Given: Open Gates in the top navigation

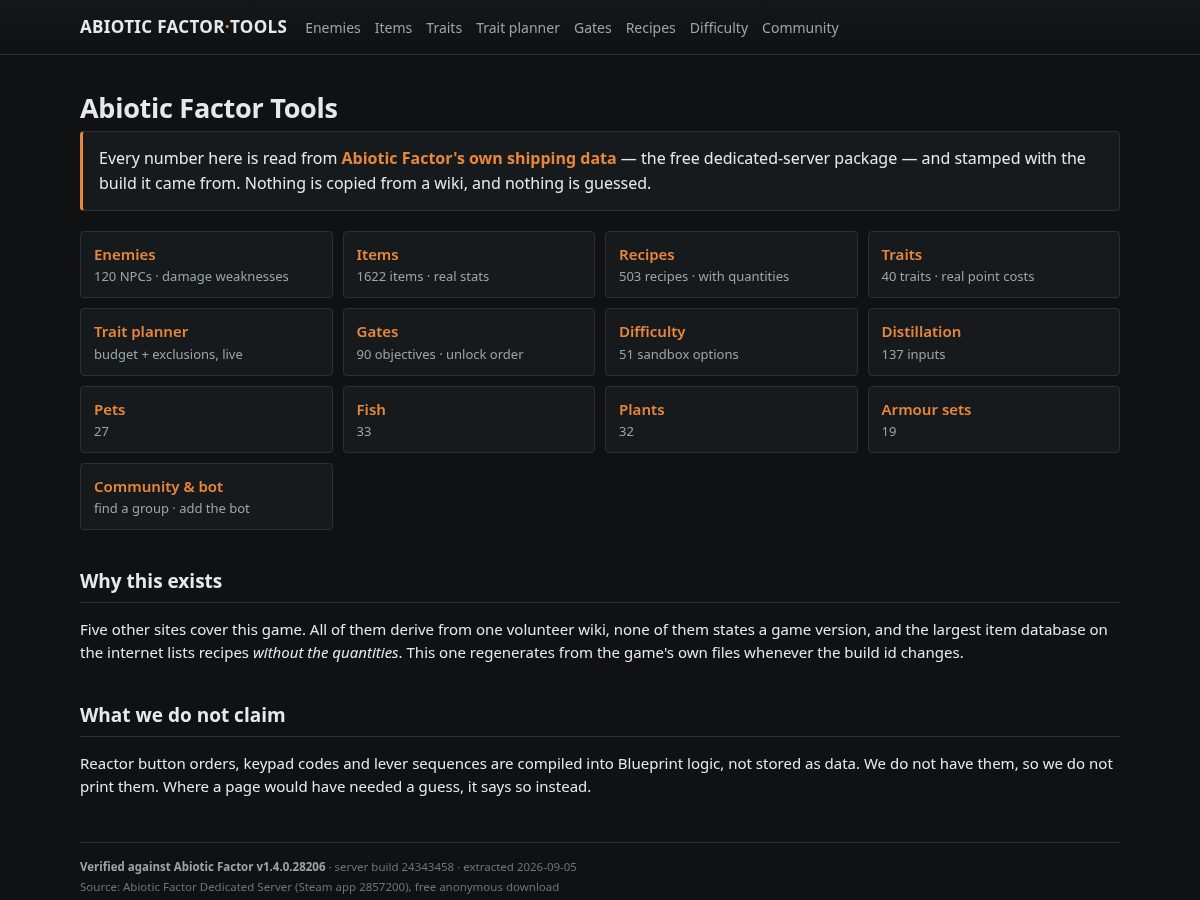Looking at the screenshot, I should [x=593, y=28].
